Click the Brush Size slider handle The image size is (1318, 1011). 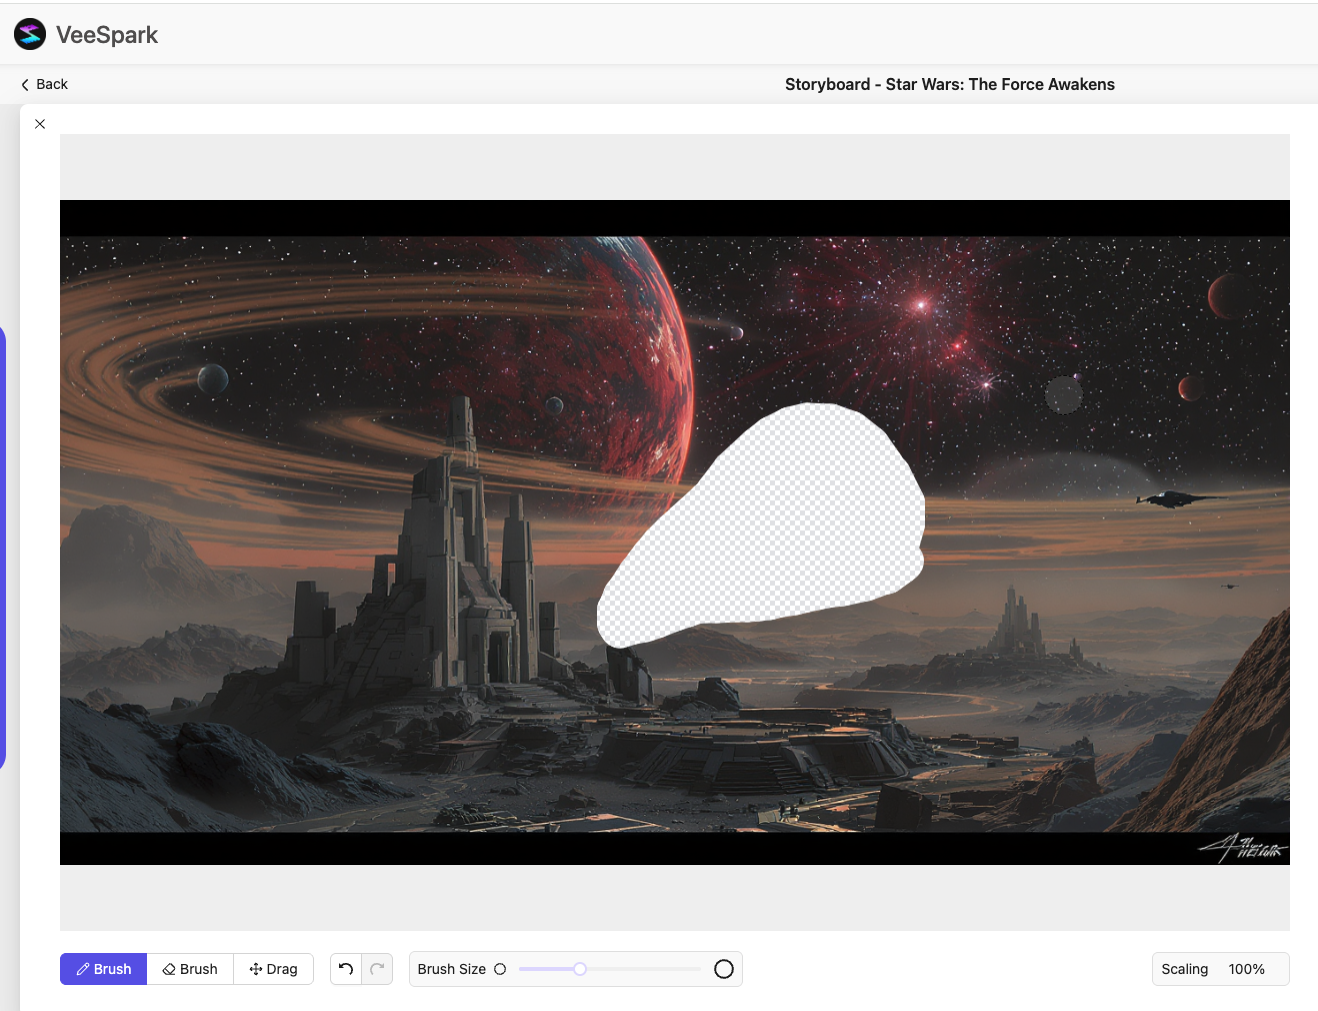tap(580, 969)
